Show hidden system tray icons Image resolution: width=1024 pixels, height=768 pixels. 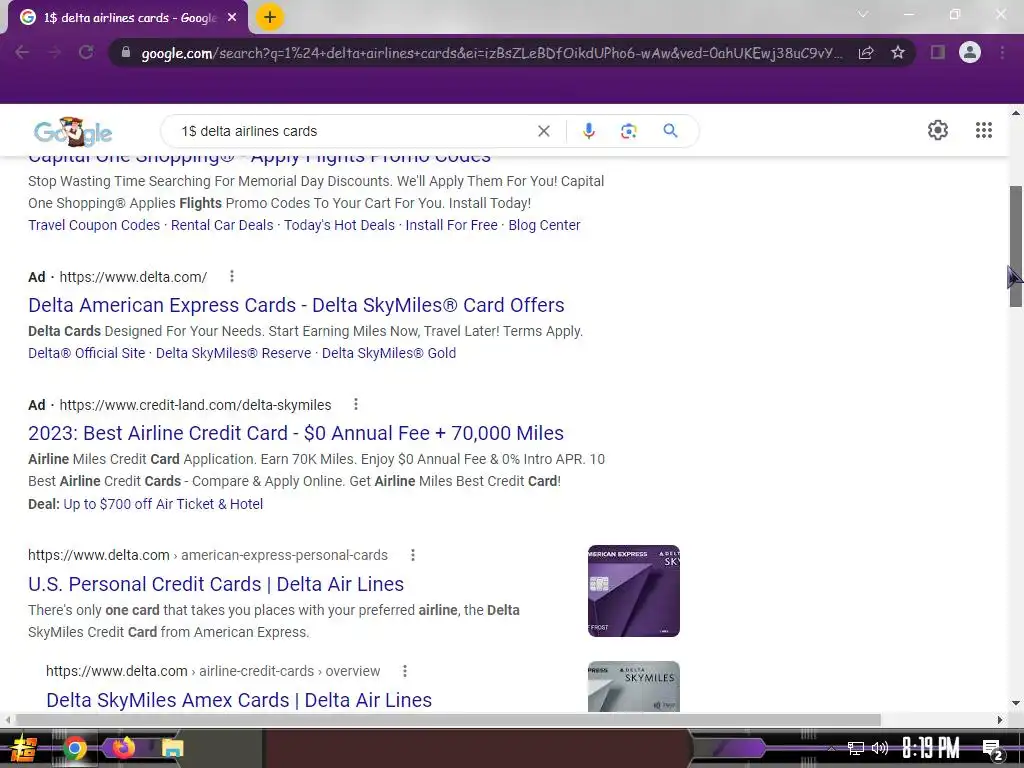831,748
